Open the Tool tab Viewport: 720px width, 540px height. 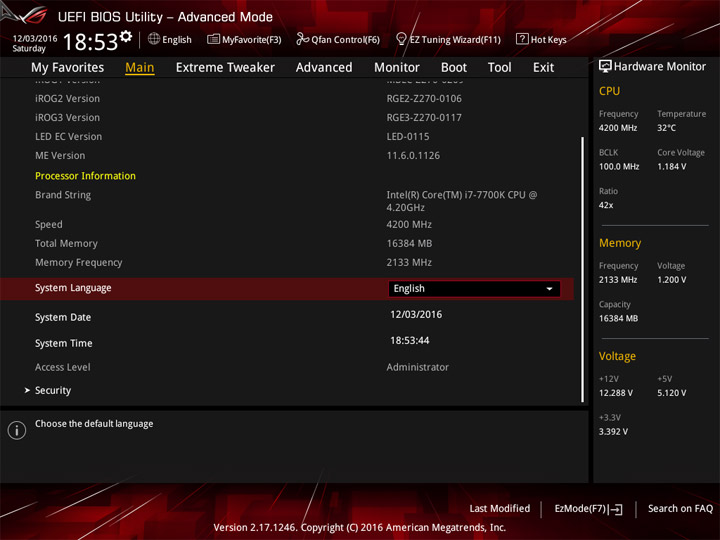tap(499, 68)
